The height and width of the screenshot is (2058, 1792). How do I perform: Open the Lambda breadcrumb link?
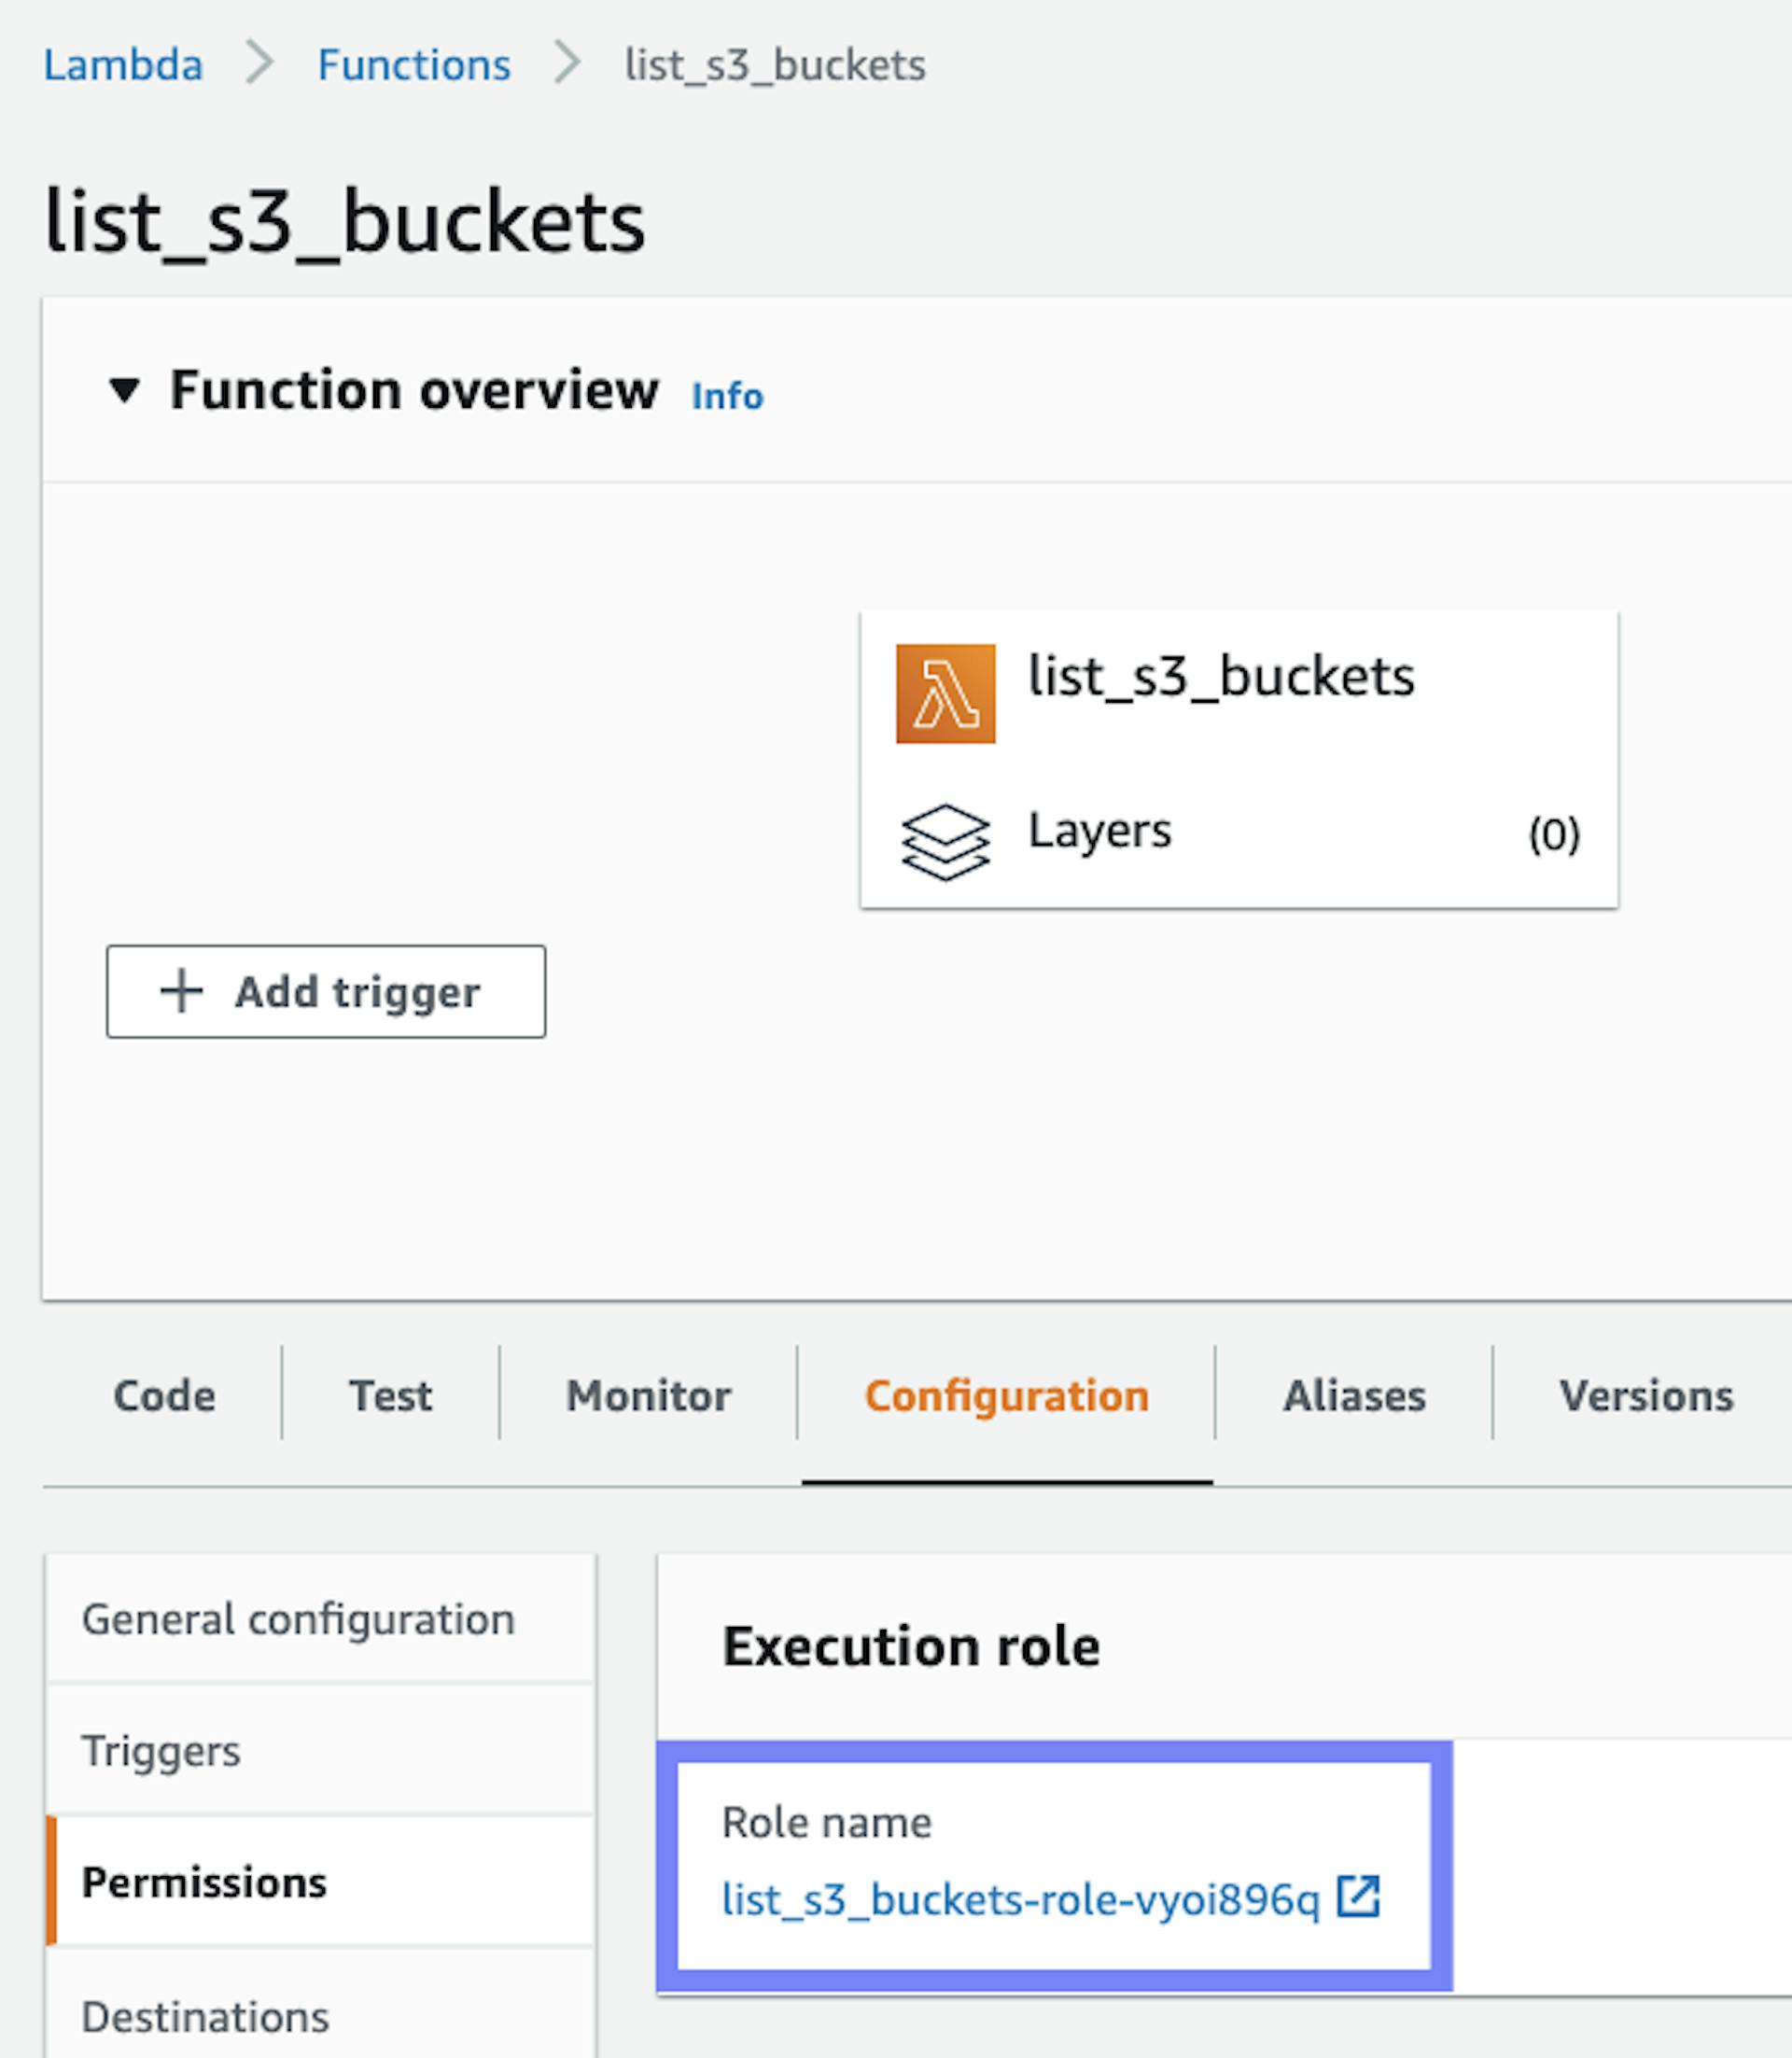123,65
